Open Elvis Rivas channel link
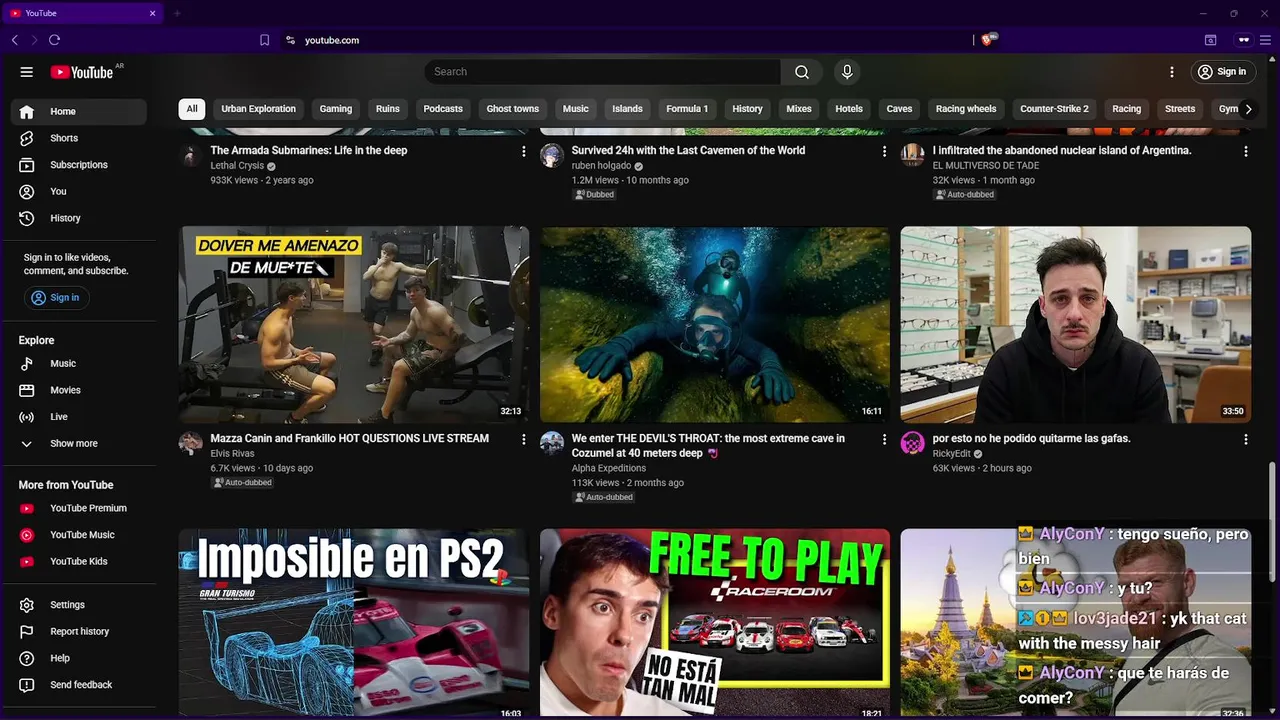Image resolution: width=1280 pixels, height=720 pixels. pyautogui.click(x=232, y=454)
